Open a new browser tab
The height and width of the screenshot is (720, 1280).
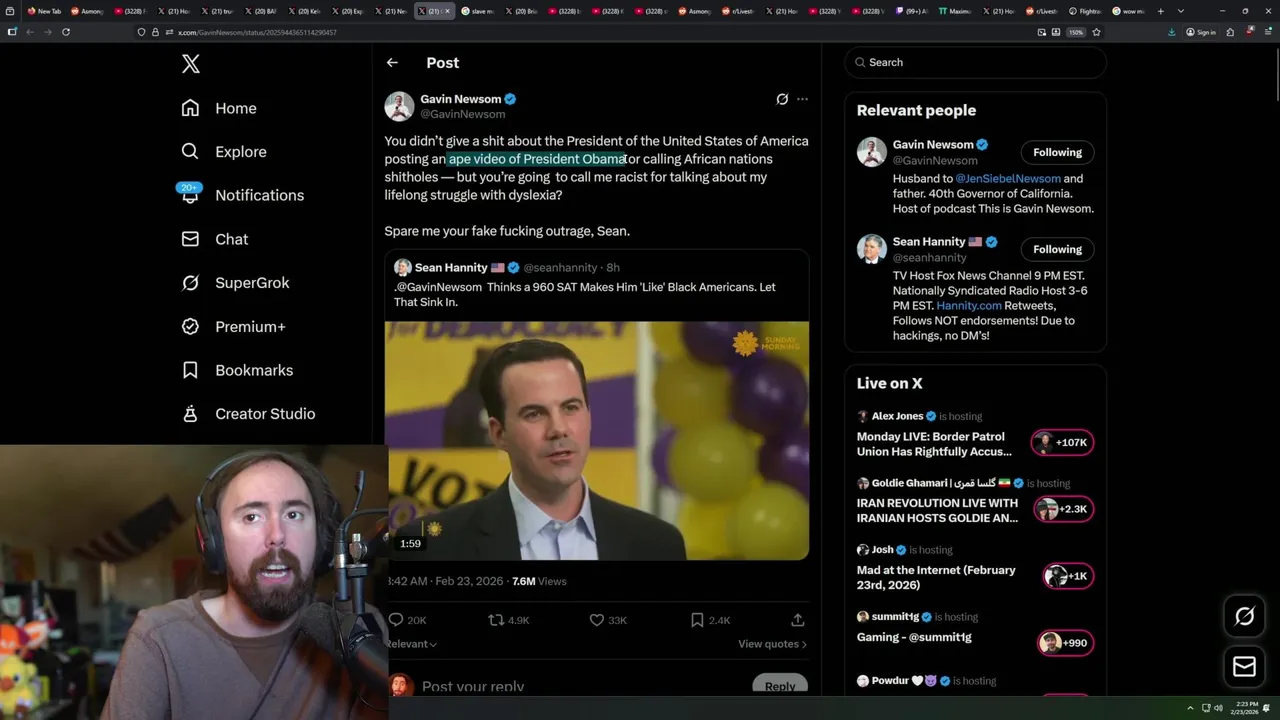(1160, 11)
